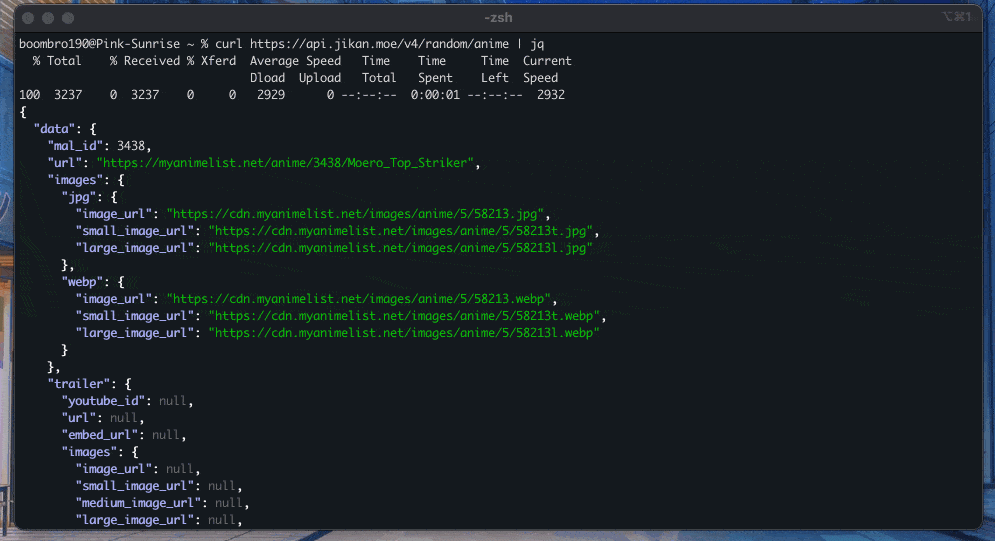Click the boombro190@Pink-Sunrise shell prompt
Screen dimensions: 995x541
pyautogui.click(x=102, y=44)
